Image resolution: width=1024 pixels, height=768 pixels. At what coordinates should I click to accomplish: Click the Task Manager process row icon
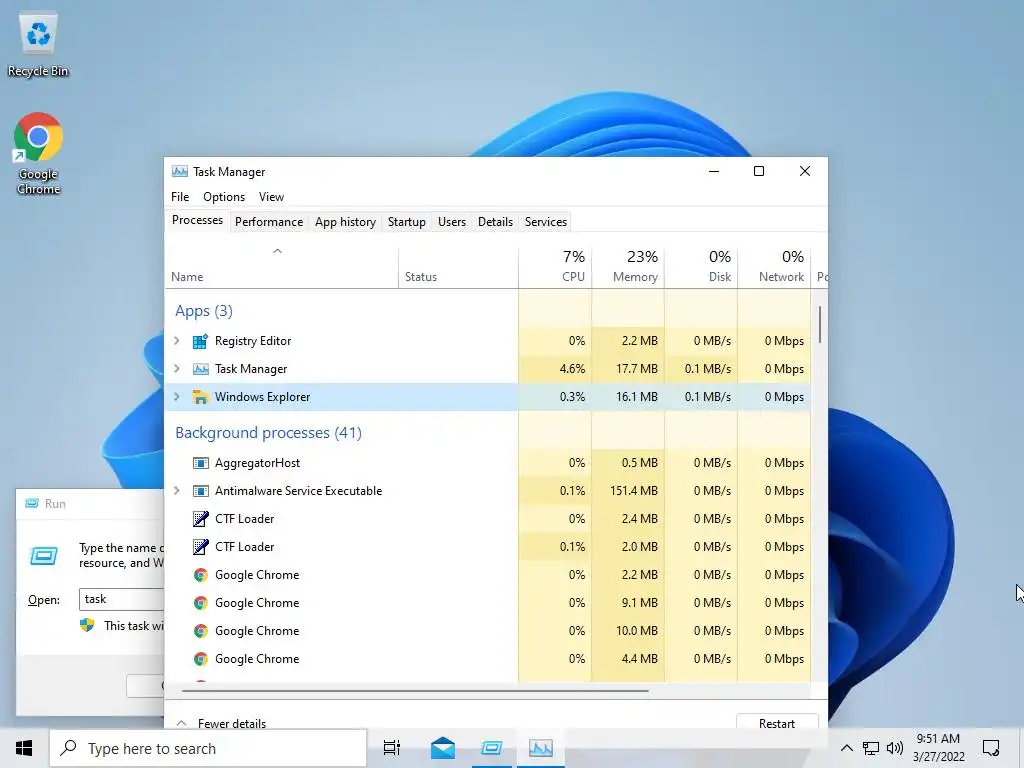pos(200,369)
